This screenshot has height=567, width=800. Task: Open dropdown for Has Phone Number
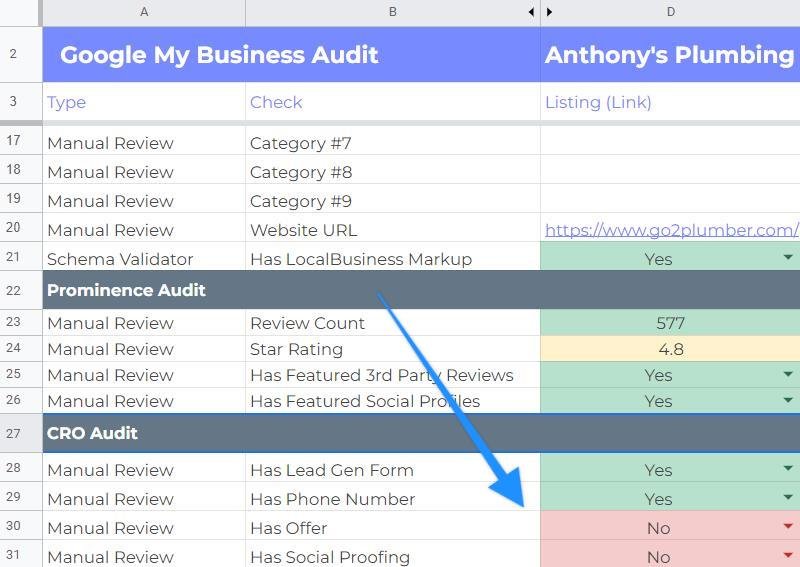(788, 497)
